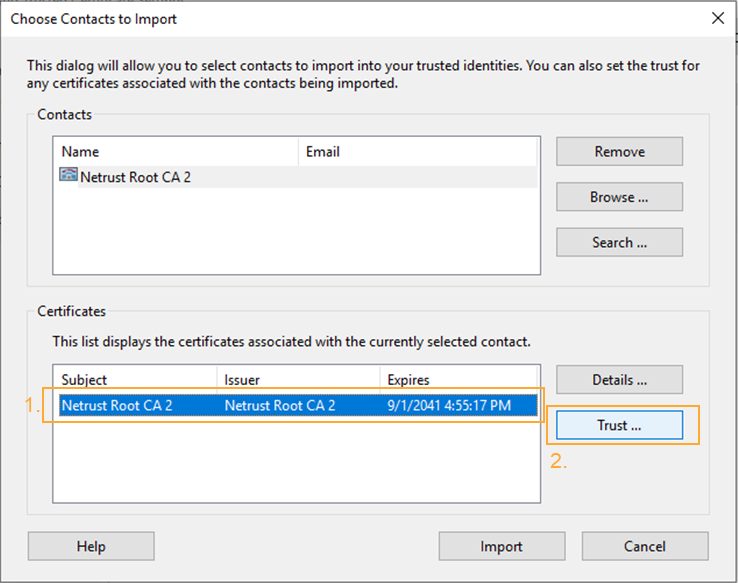Open the Browse... file picker
The height and width of the screenshot is (583, 738).
(619, 197)
